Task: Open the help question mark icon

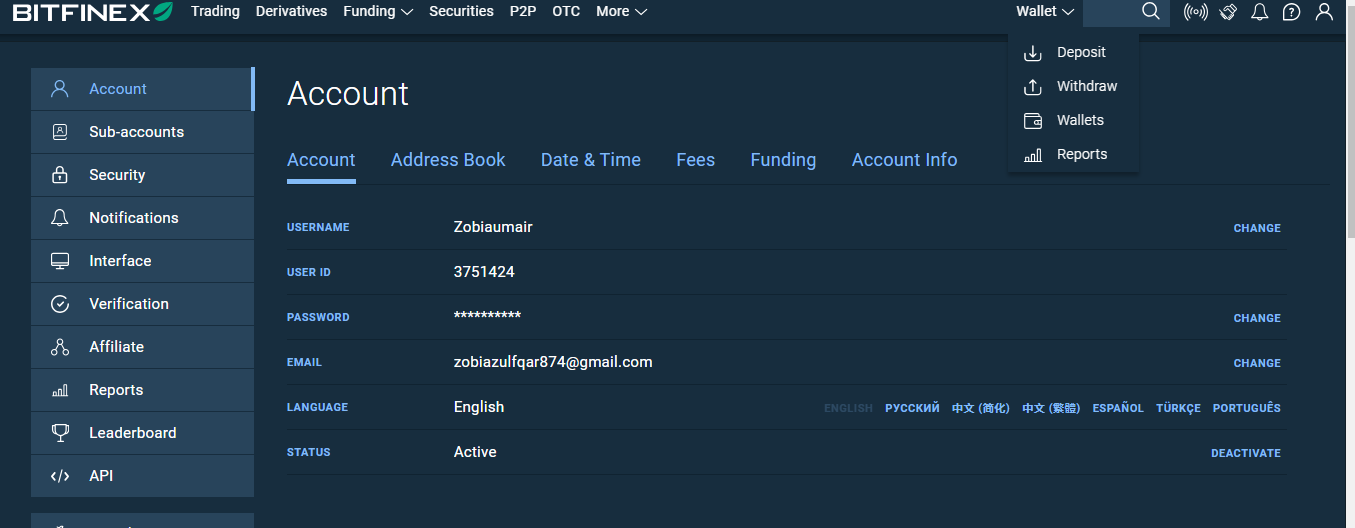Action: (1292, 12)
